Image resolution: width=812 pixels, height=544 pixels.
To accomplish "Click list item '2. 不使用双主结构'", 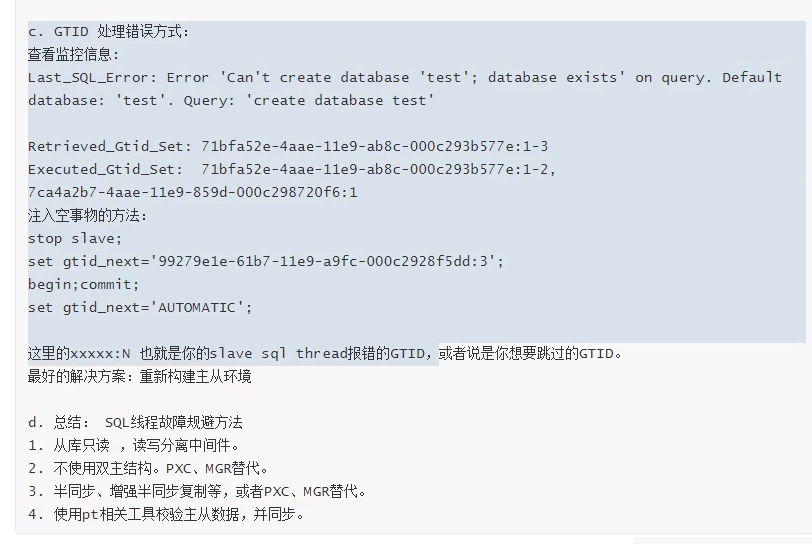I will 148,468.
